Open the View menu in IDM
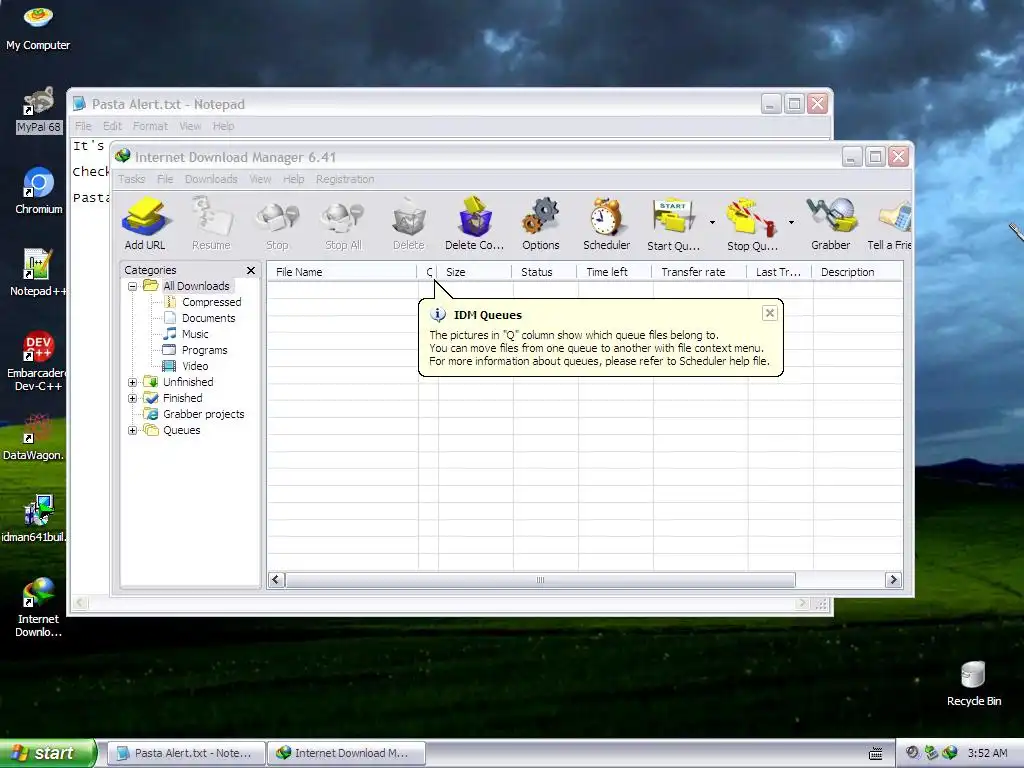This screenshot has width=1024, height=768. [x=260, y=179]
